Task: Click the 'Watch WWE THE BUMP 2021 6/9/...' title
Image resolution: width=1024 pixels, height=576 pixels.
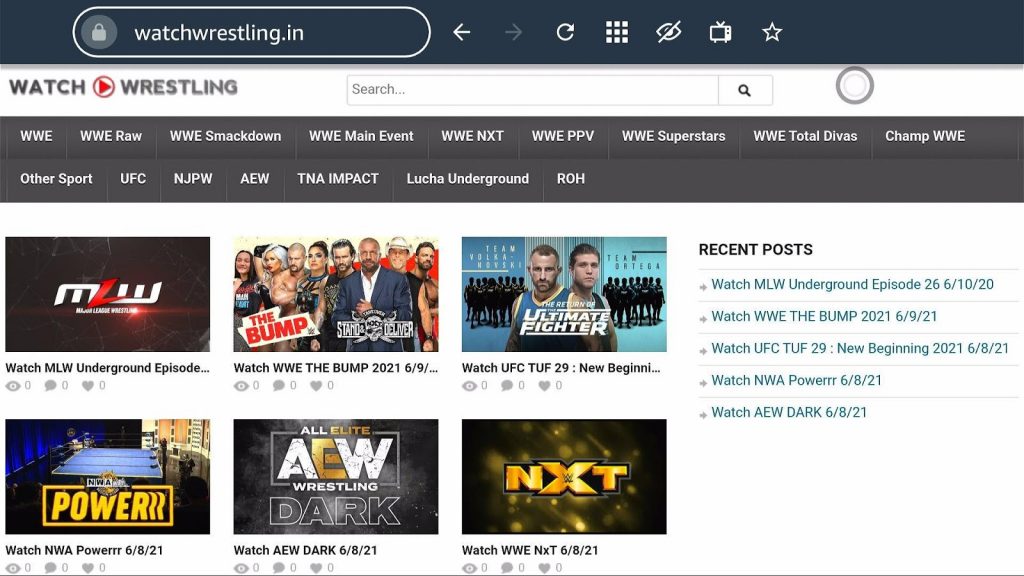Action: pyautogui.click(x=336, y=368)
